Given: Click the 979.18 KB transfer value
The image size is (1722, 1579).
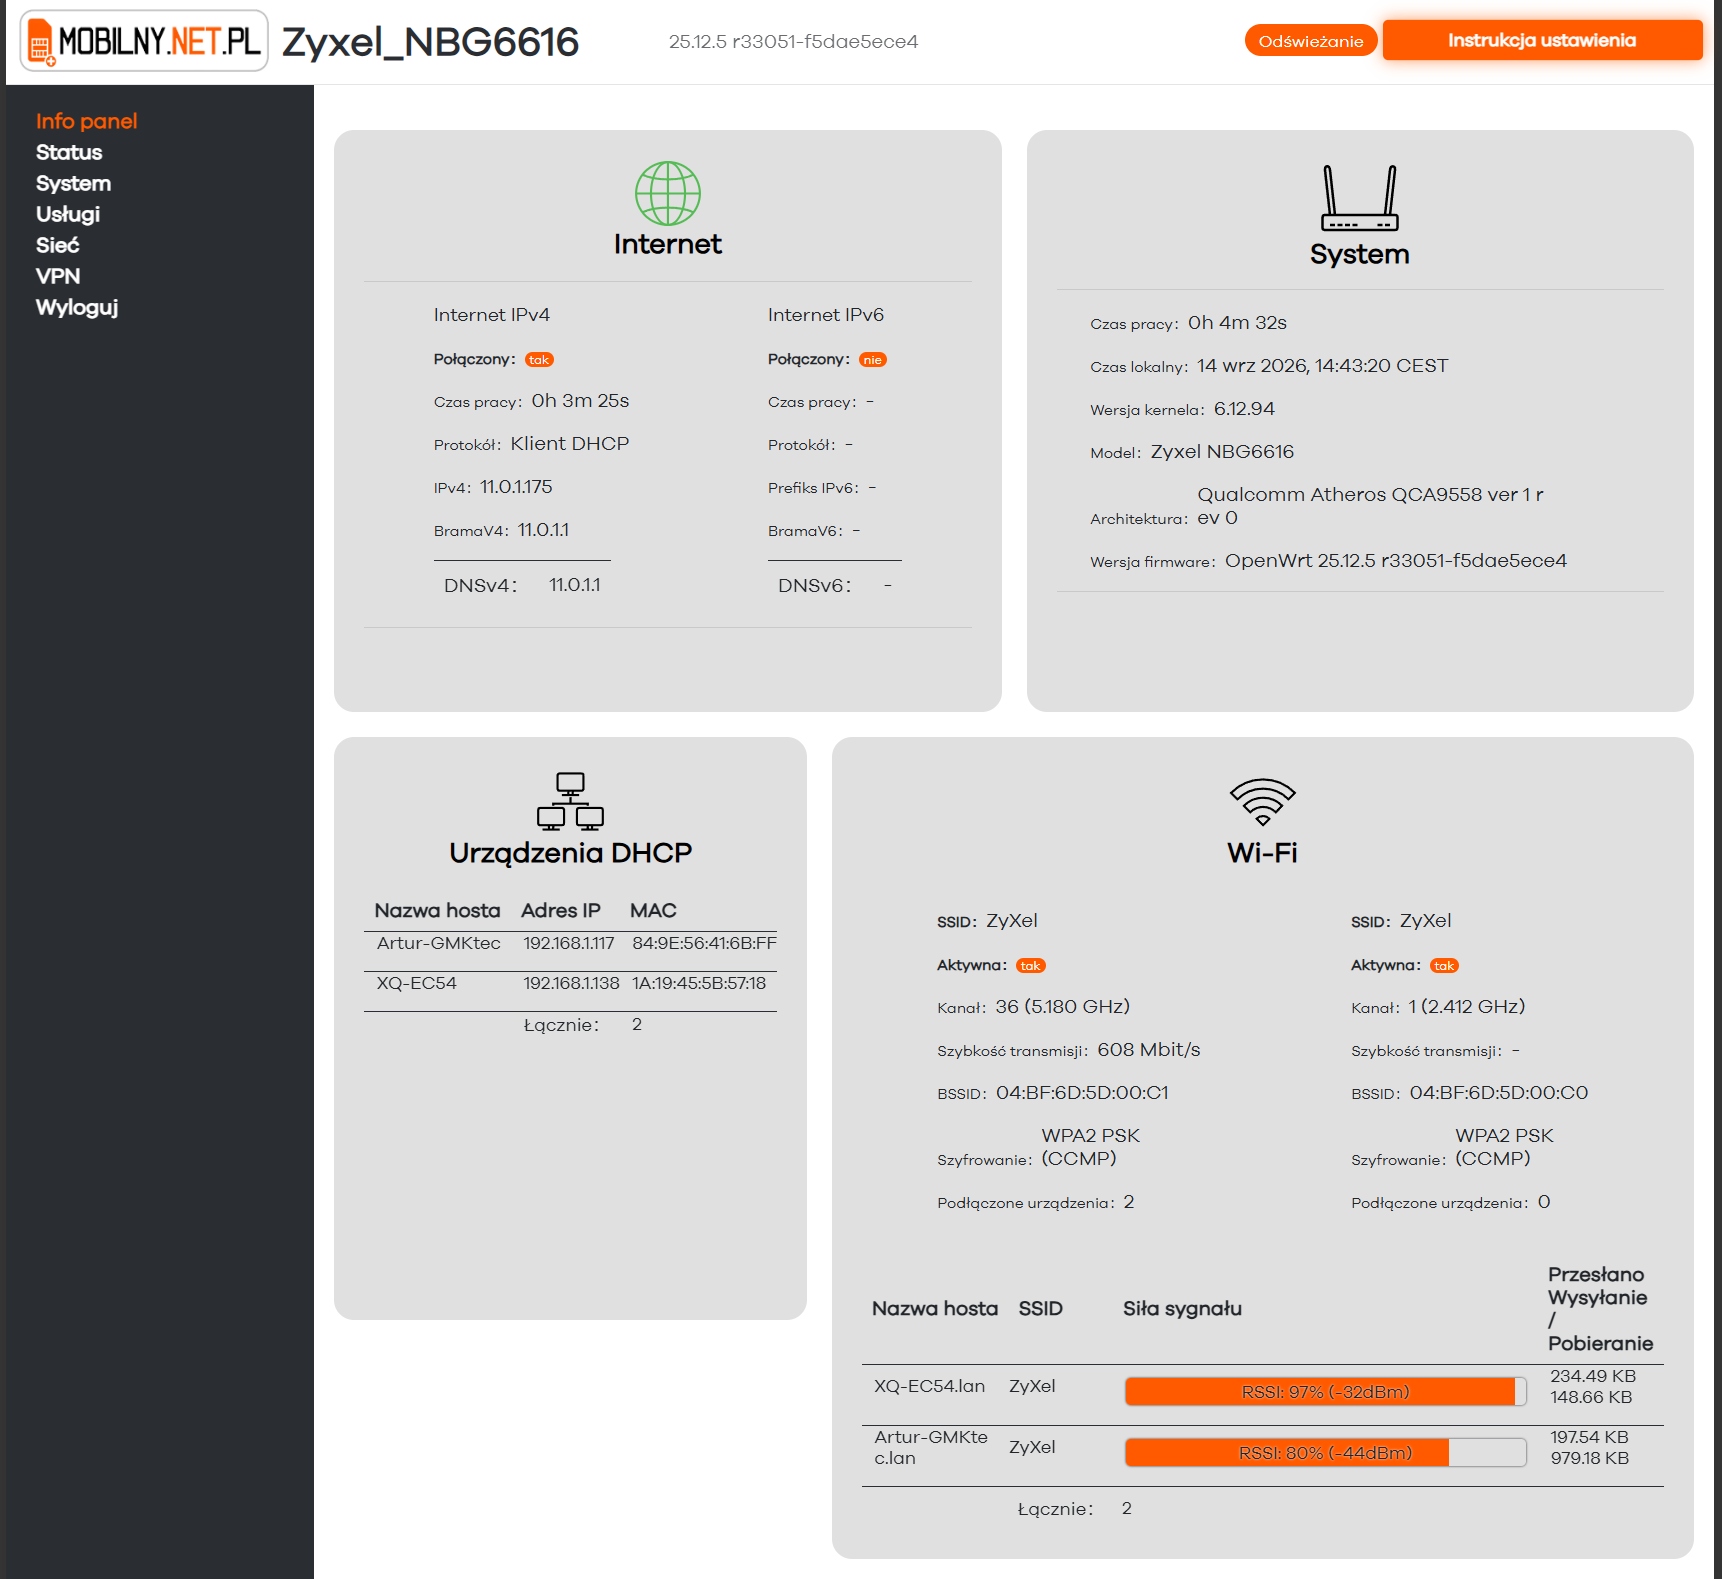Looking at the screenshot, I should [x=1590, y=1458].
